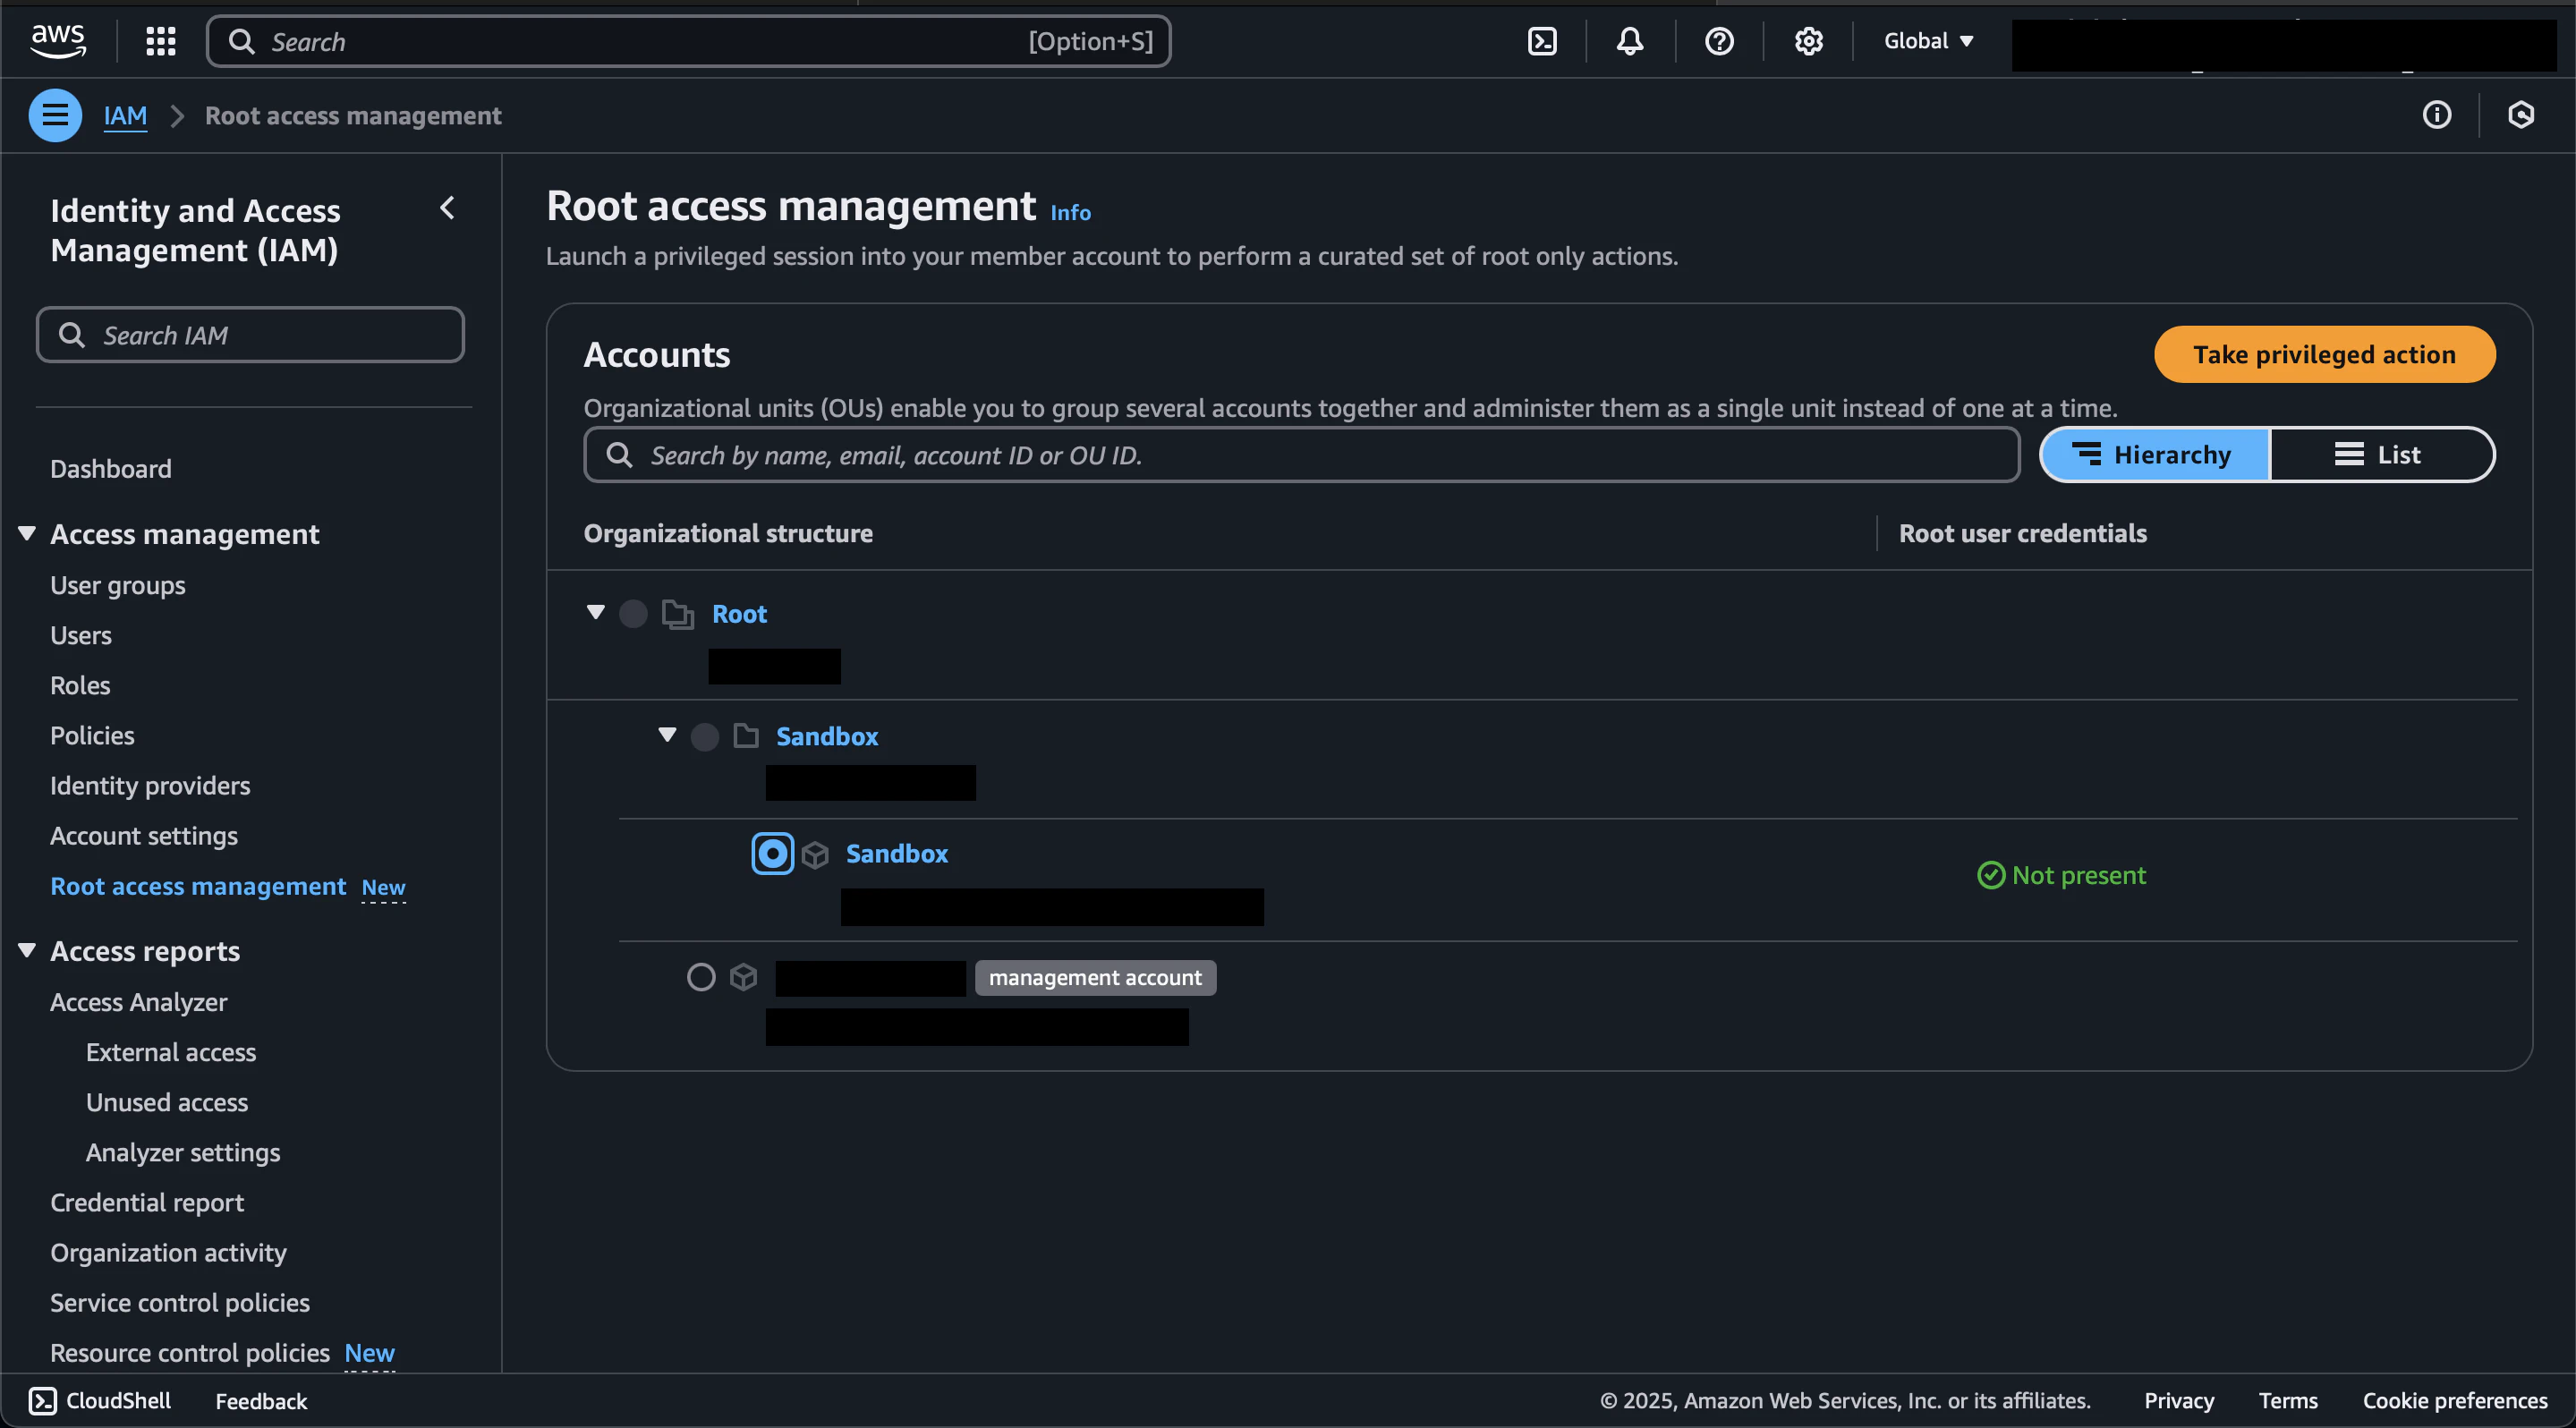Select the Sandbox account radio button
The height and width of the screenshot is (1428, 2576).
(772, 854)
